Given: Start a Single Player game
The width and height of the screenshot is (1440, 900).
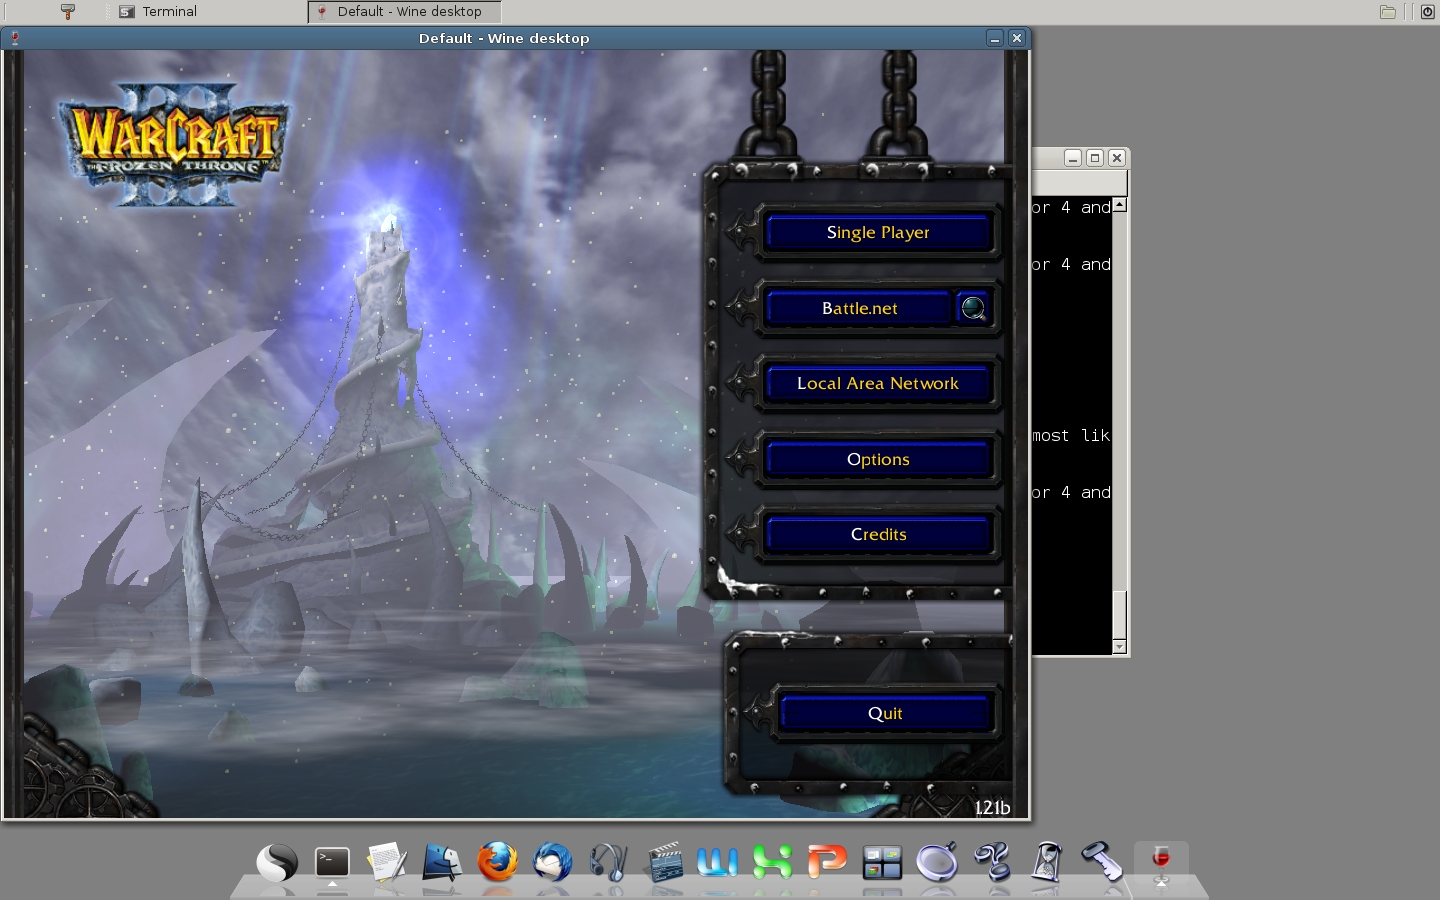Looking at the screenshot, I should 878,233.
